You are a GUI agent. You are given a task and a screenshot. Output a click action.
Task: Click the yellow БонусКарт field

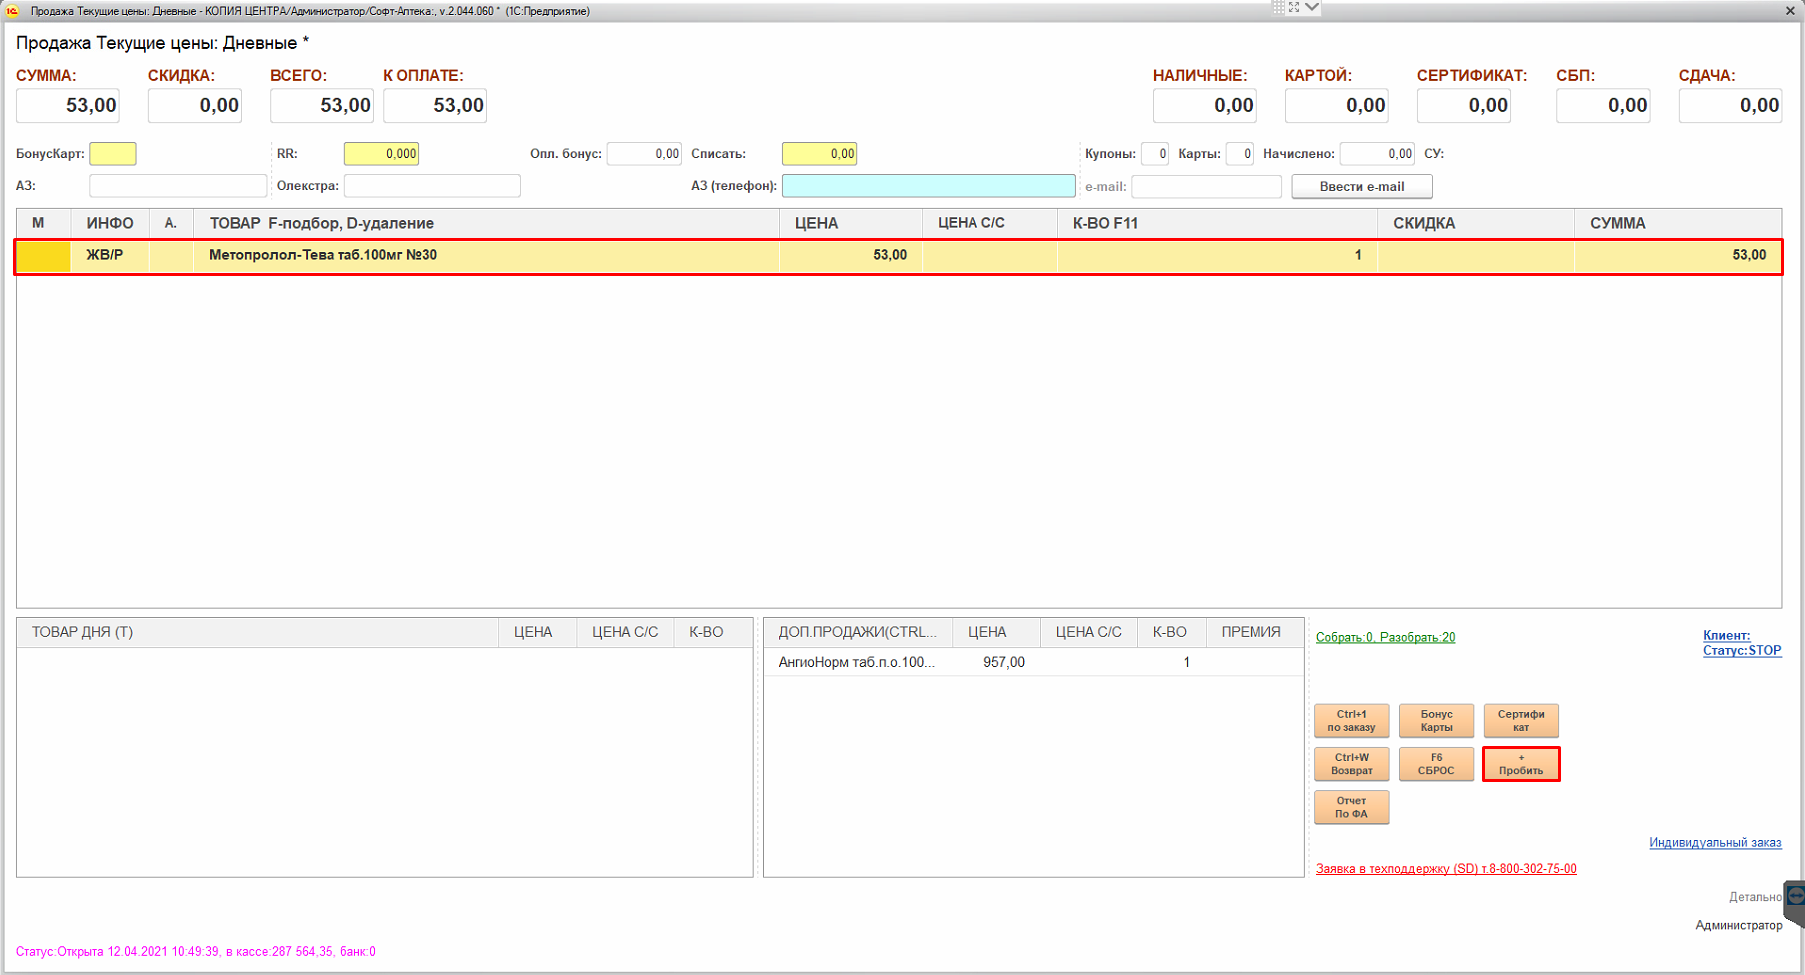pos(113,154)
